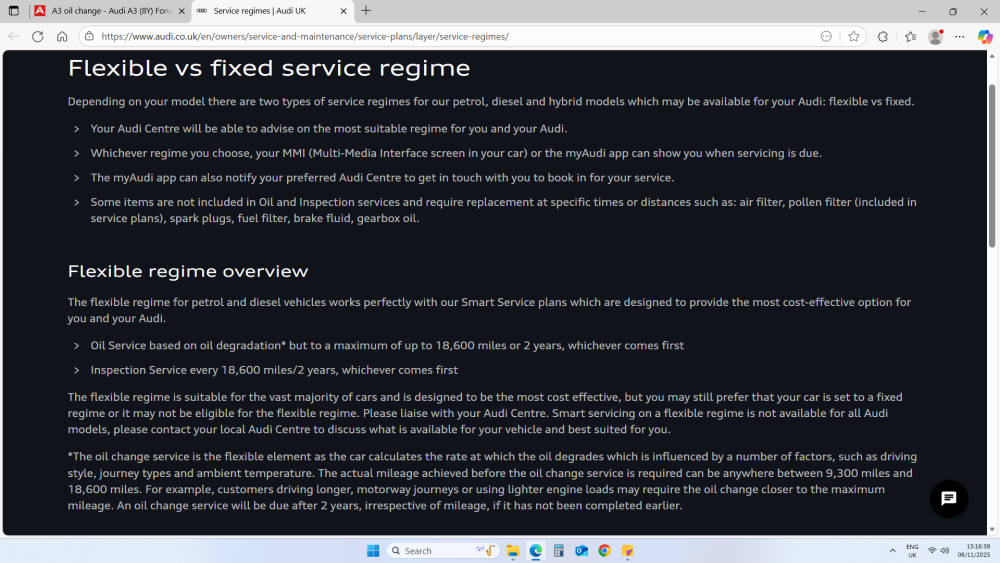Close the A3 oil change forum tab

[182, 11]
